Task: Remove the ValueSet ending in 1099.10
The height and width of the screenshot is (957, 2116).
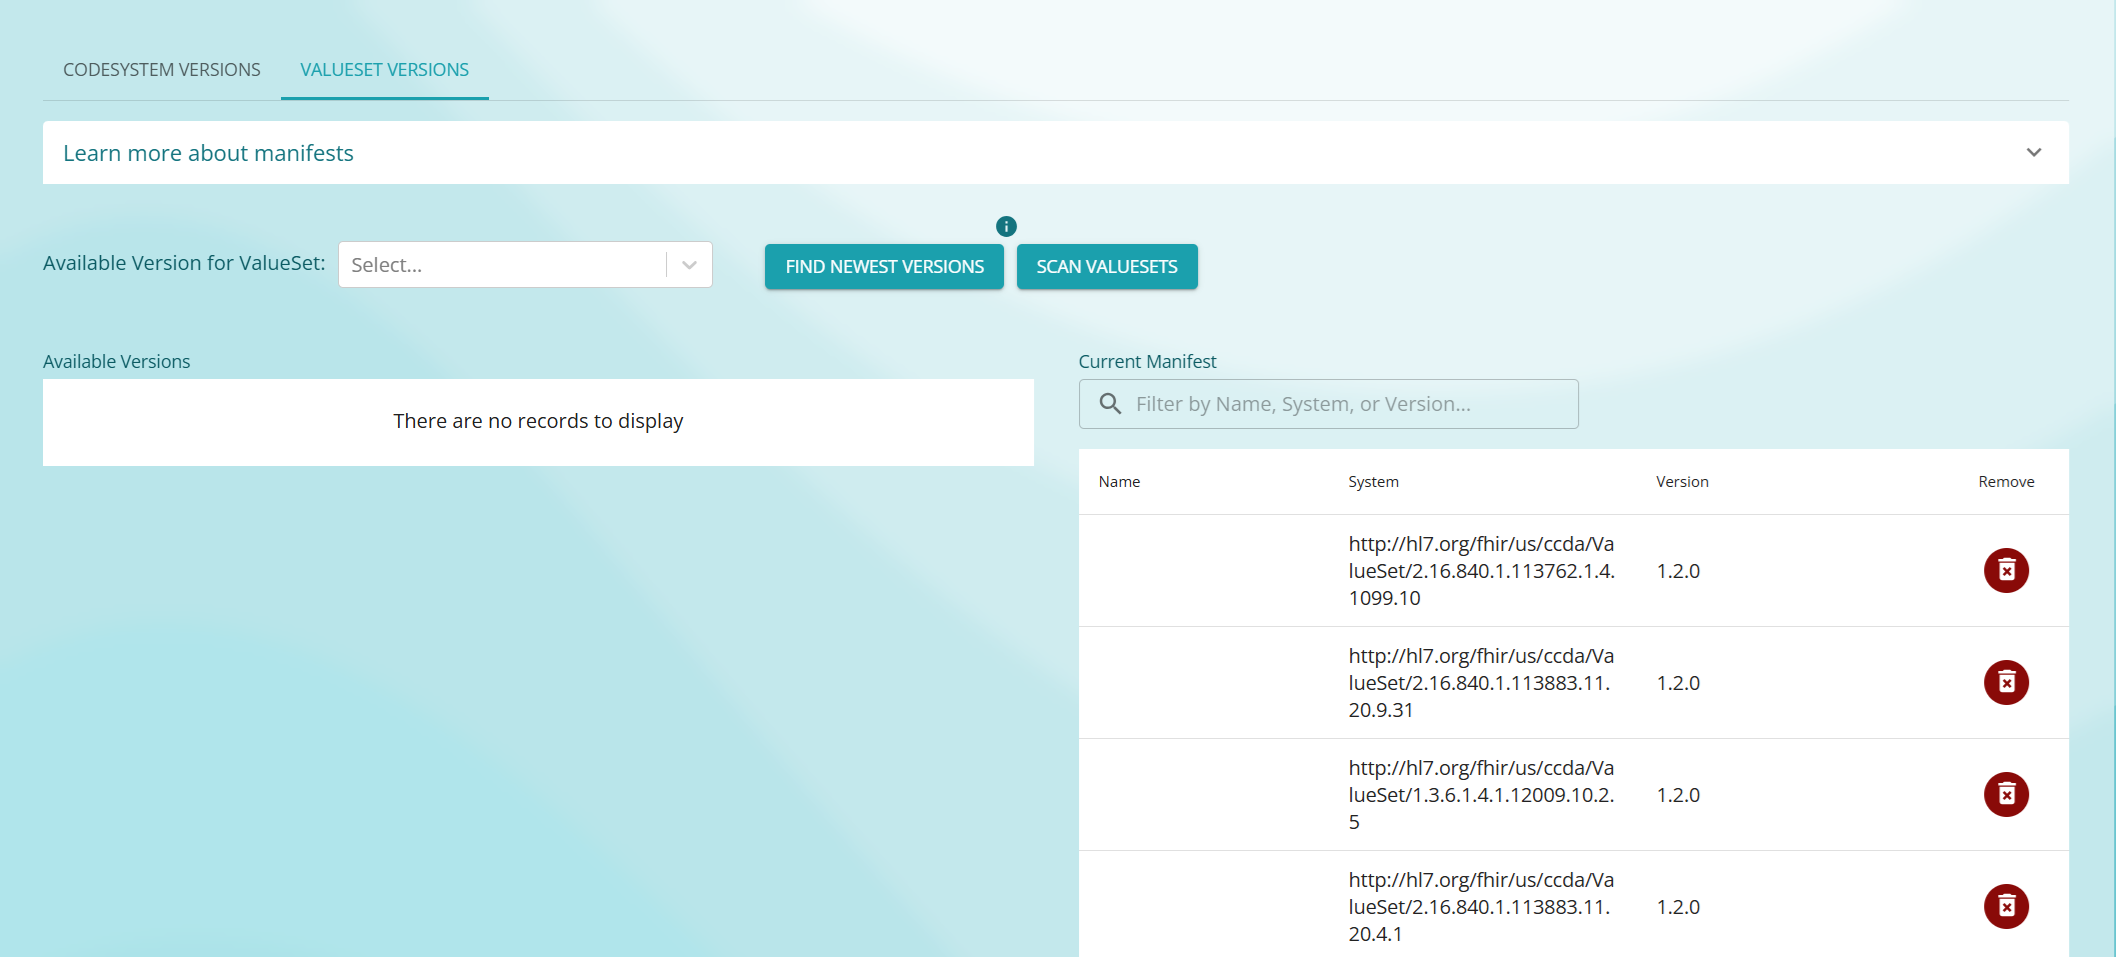Action: pos(2005,571)
